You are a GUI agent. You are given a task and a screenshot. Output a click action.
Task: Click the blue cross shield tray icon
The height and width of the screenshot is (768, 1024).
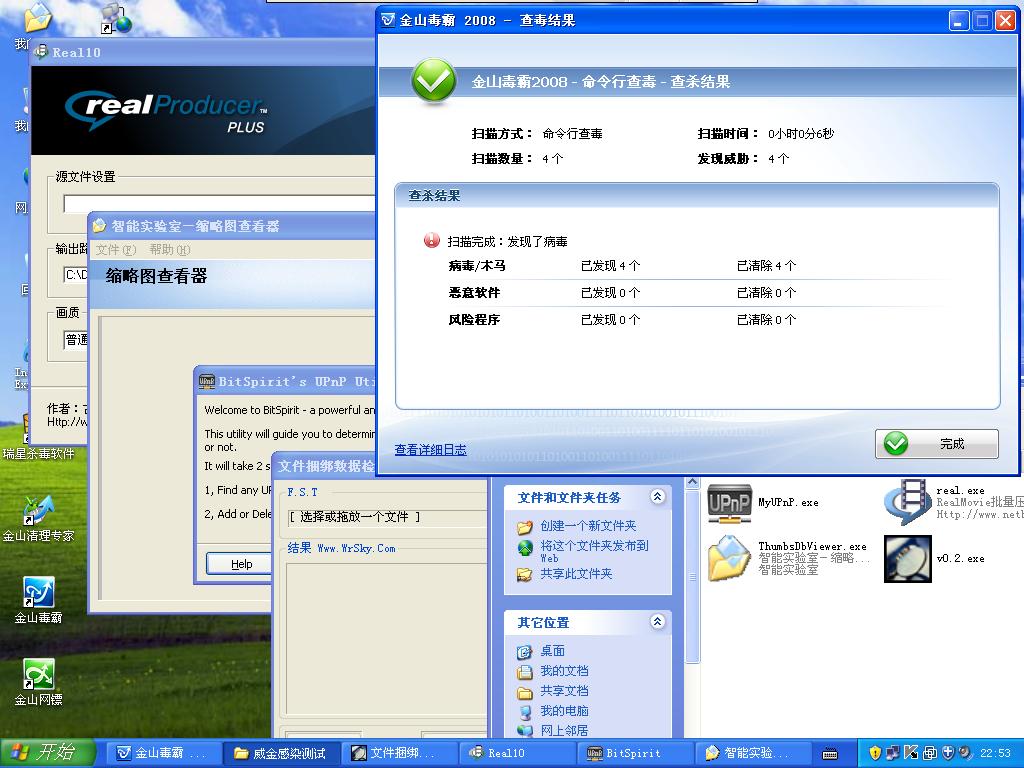948,753
